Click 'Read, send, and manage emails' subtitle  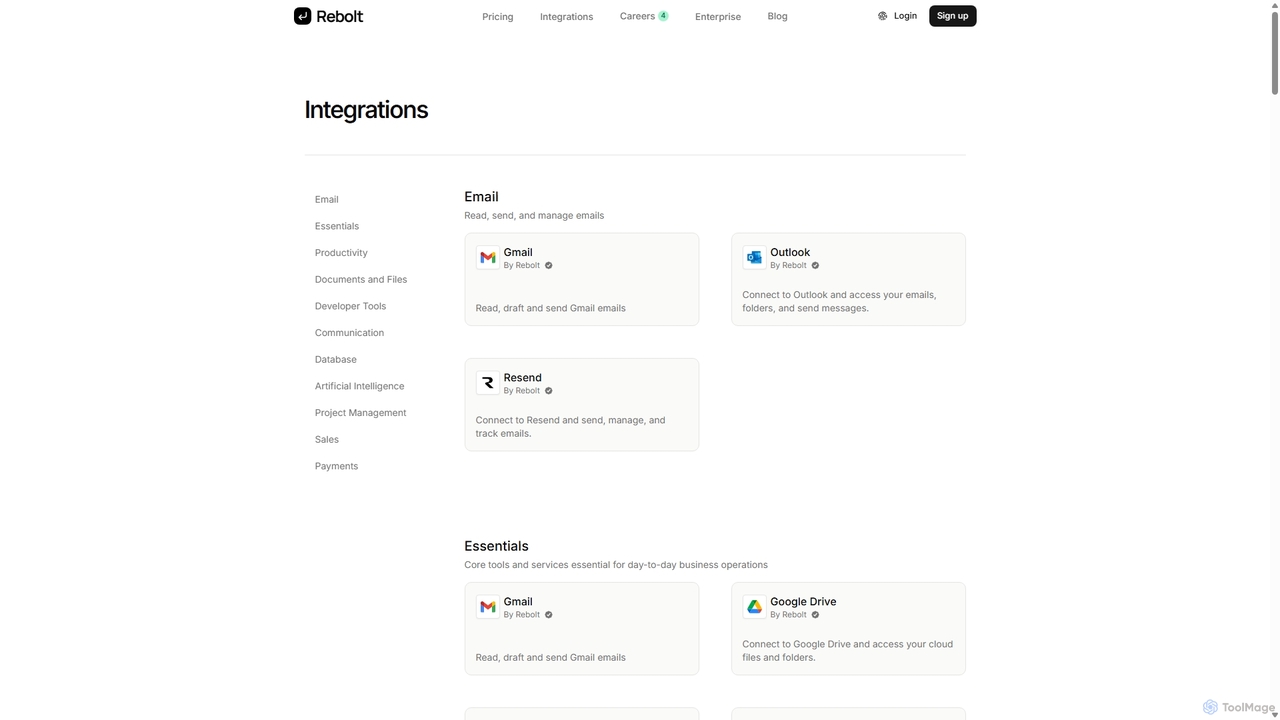point(534,215)
